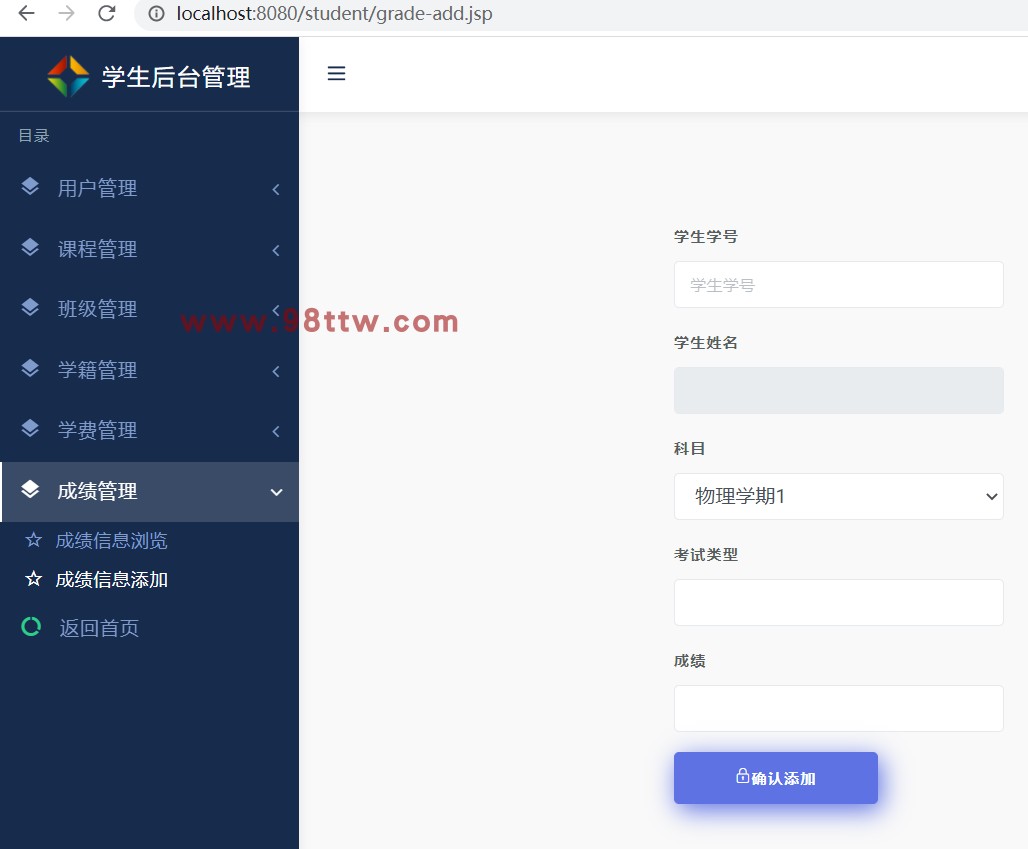The width and height of the screenshot is (1028, 849).
Task: Expand chevron next to 学籍管理
Action: point(276,372)
